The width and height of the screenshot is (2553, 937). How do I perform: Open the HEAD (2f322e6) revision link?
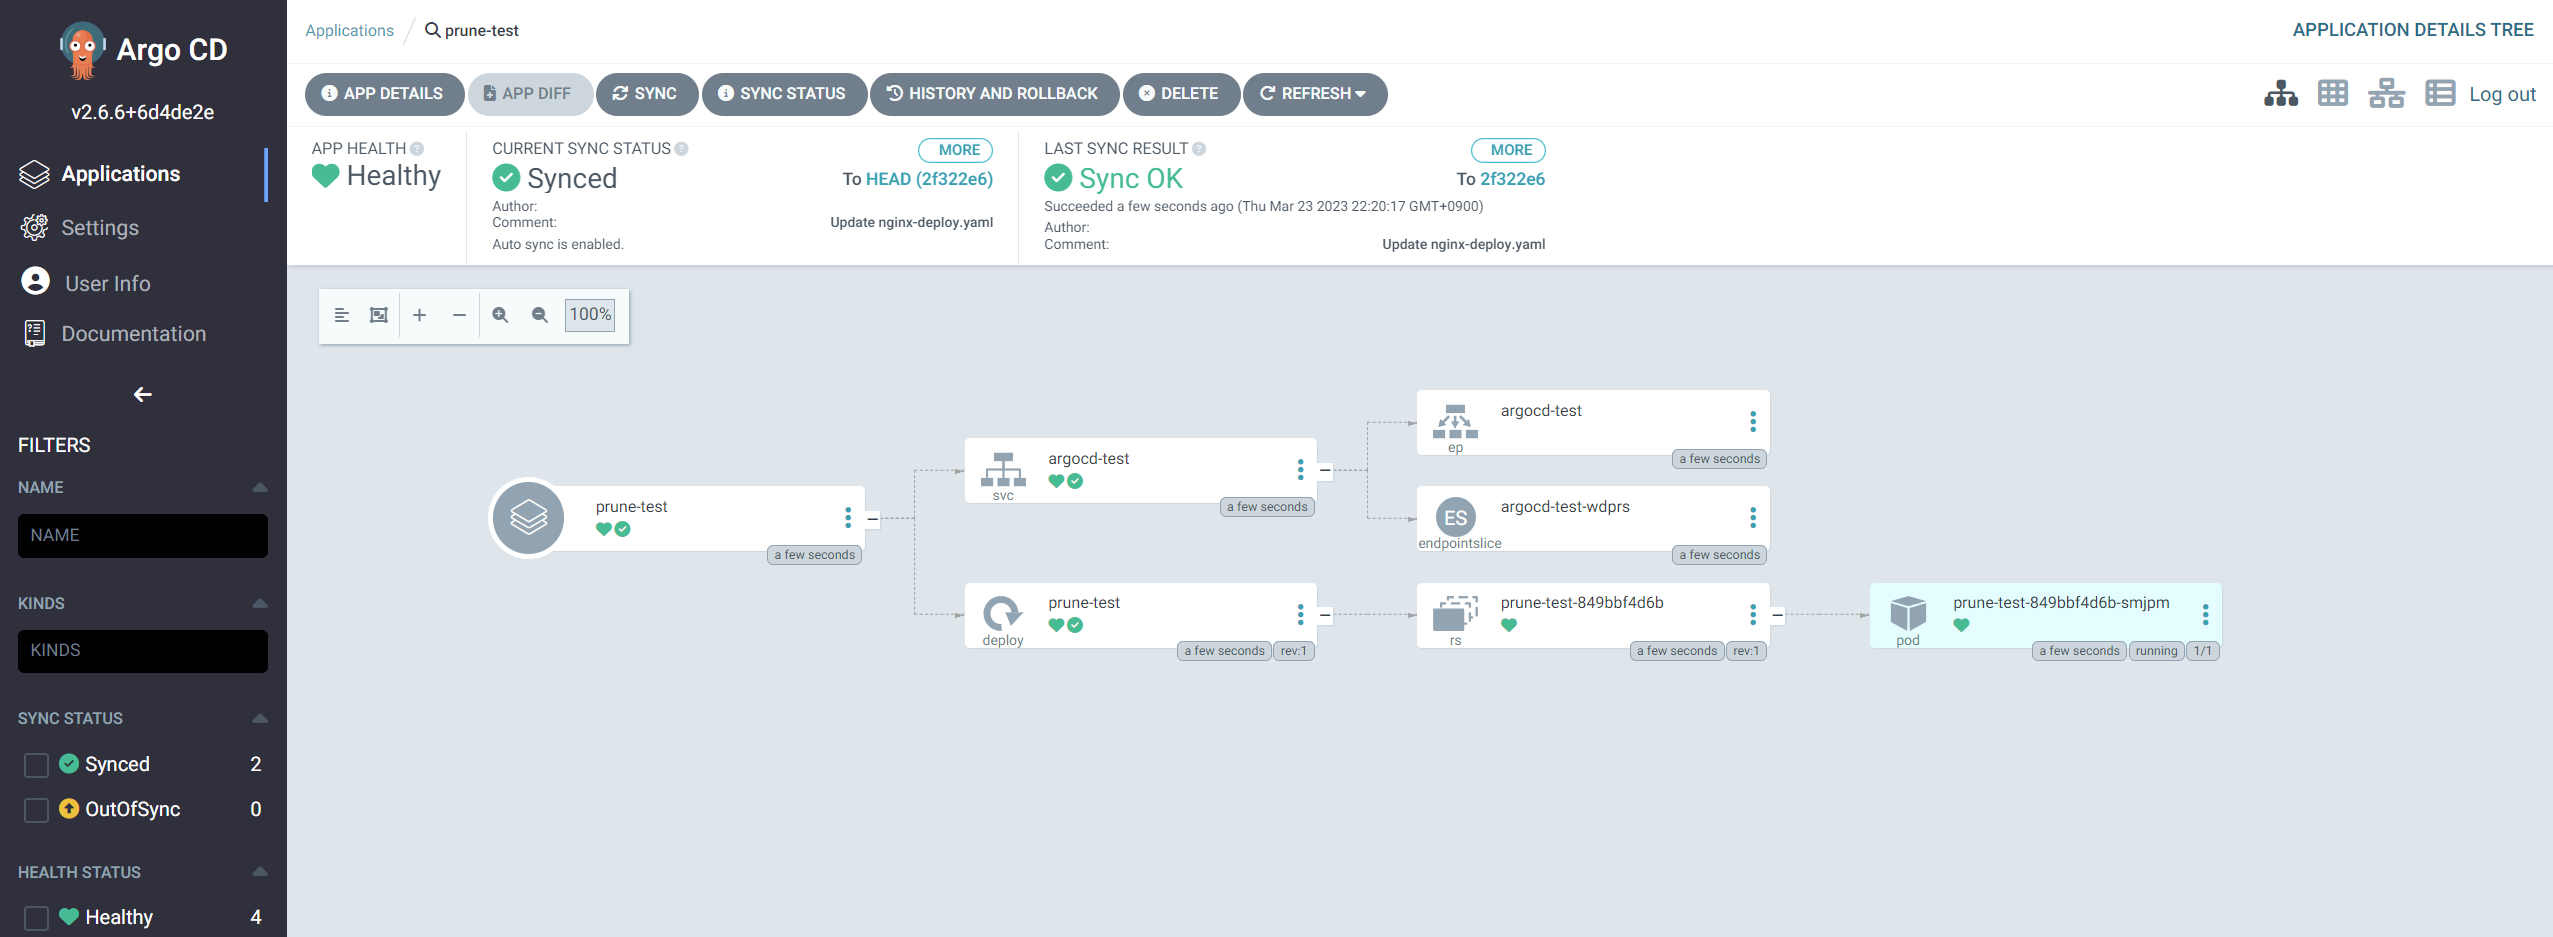click(929, 179)
